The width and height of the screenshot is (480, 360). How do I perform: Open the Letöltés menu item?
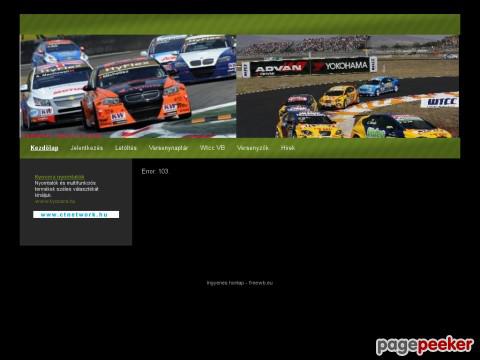tap(126, 148)
